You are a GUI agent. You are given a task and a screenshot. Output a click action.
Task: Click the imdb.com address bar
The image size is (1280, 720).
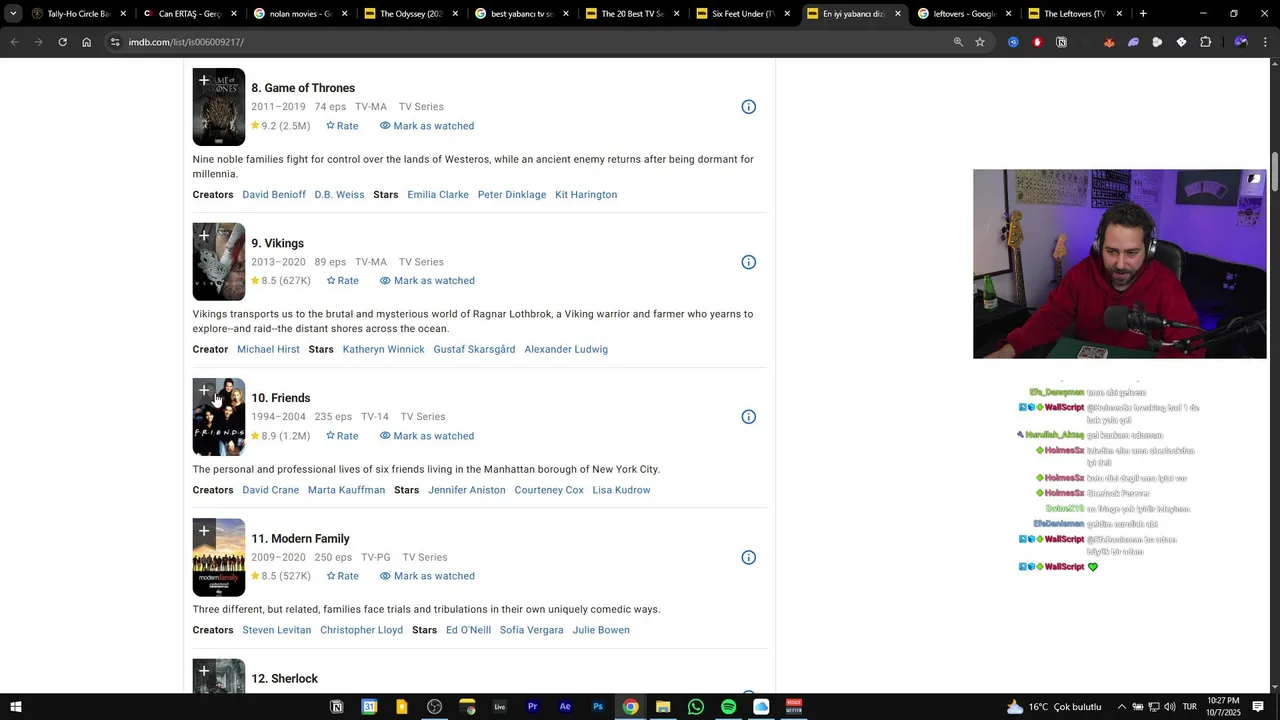tap(530, 42)
